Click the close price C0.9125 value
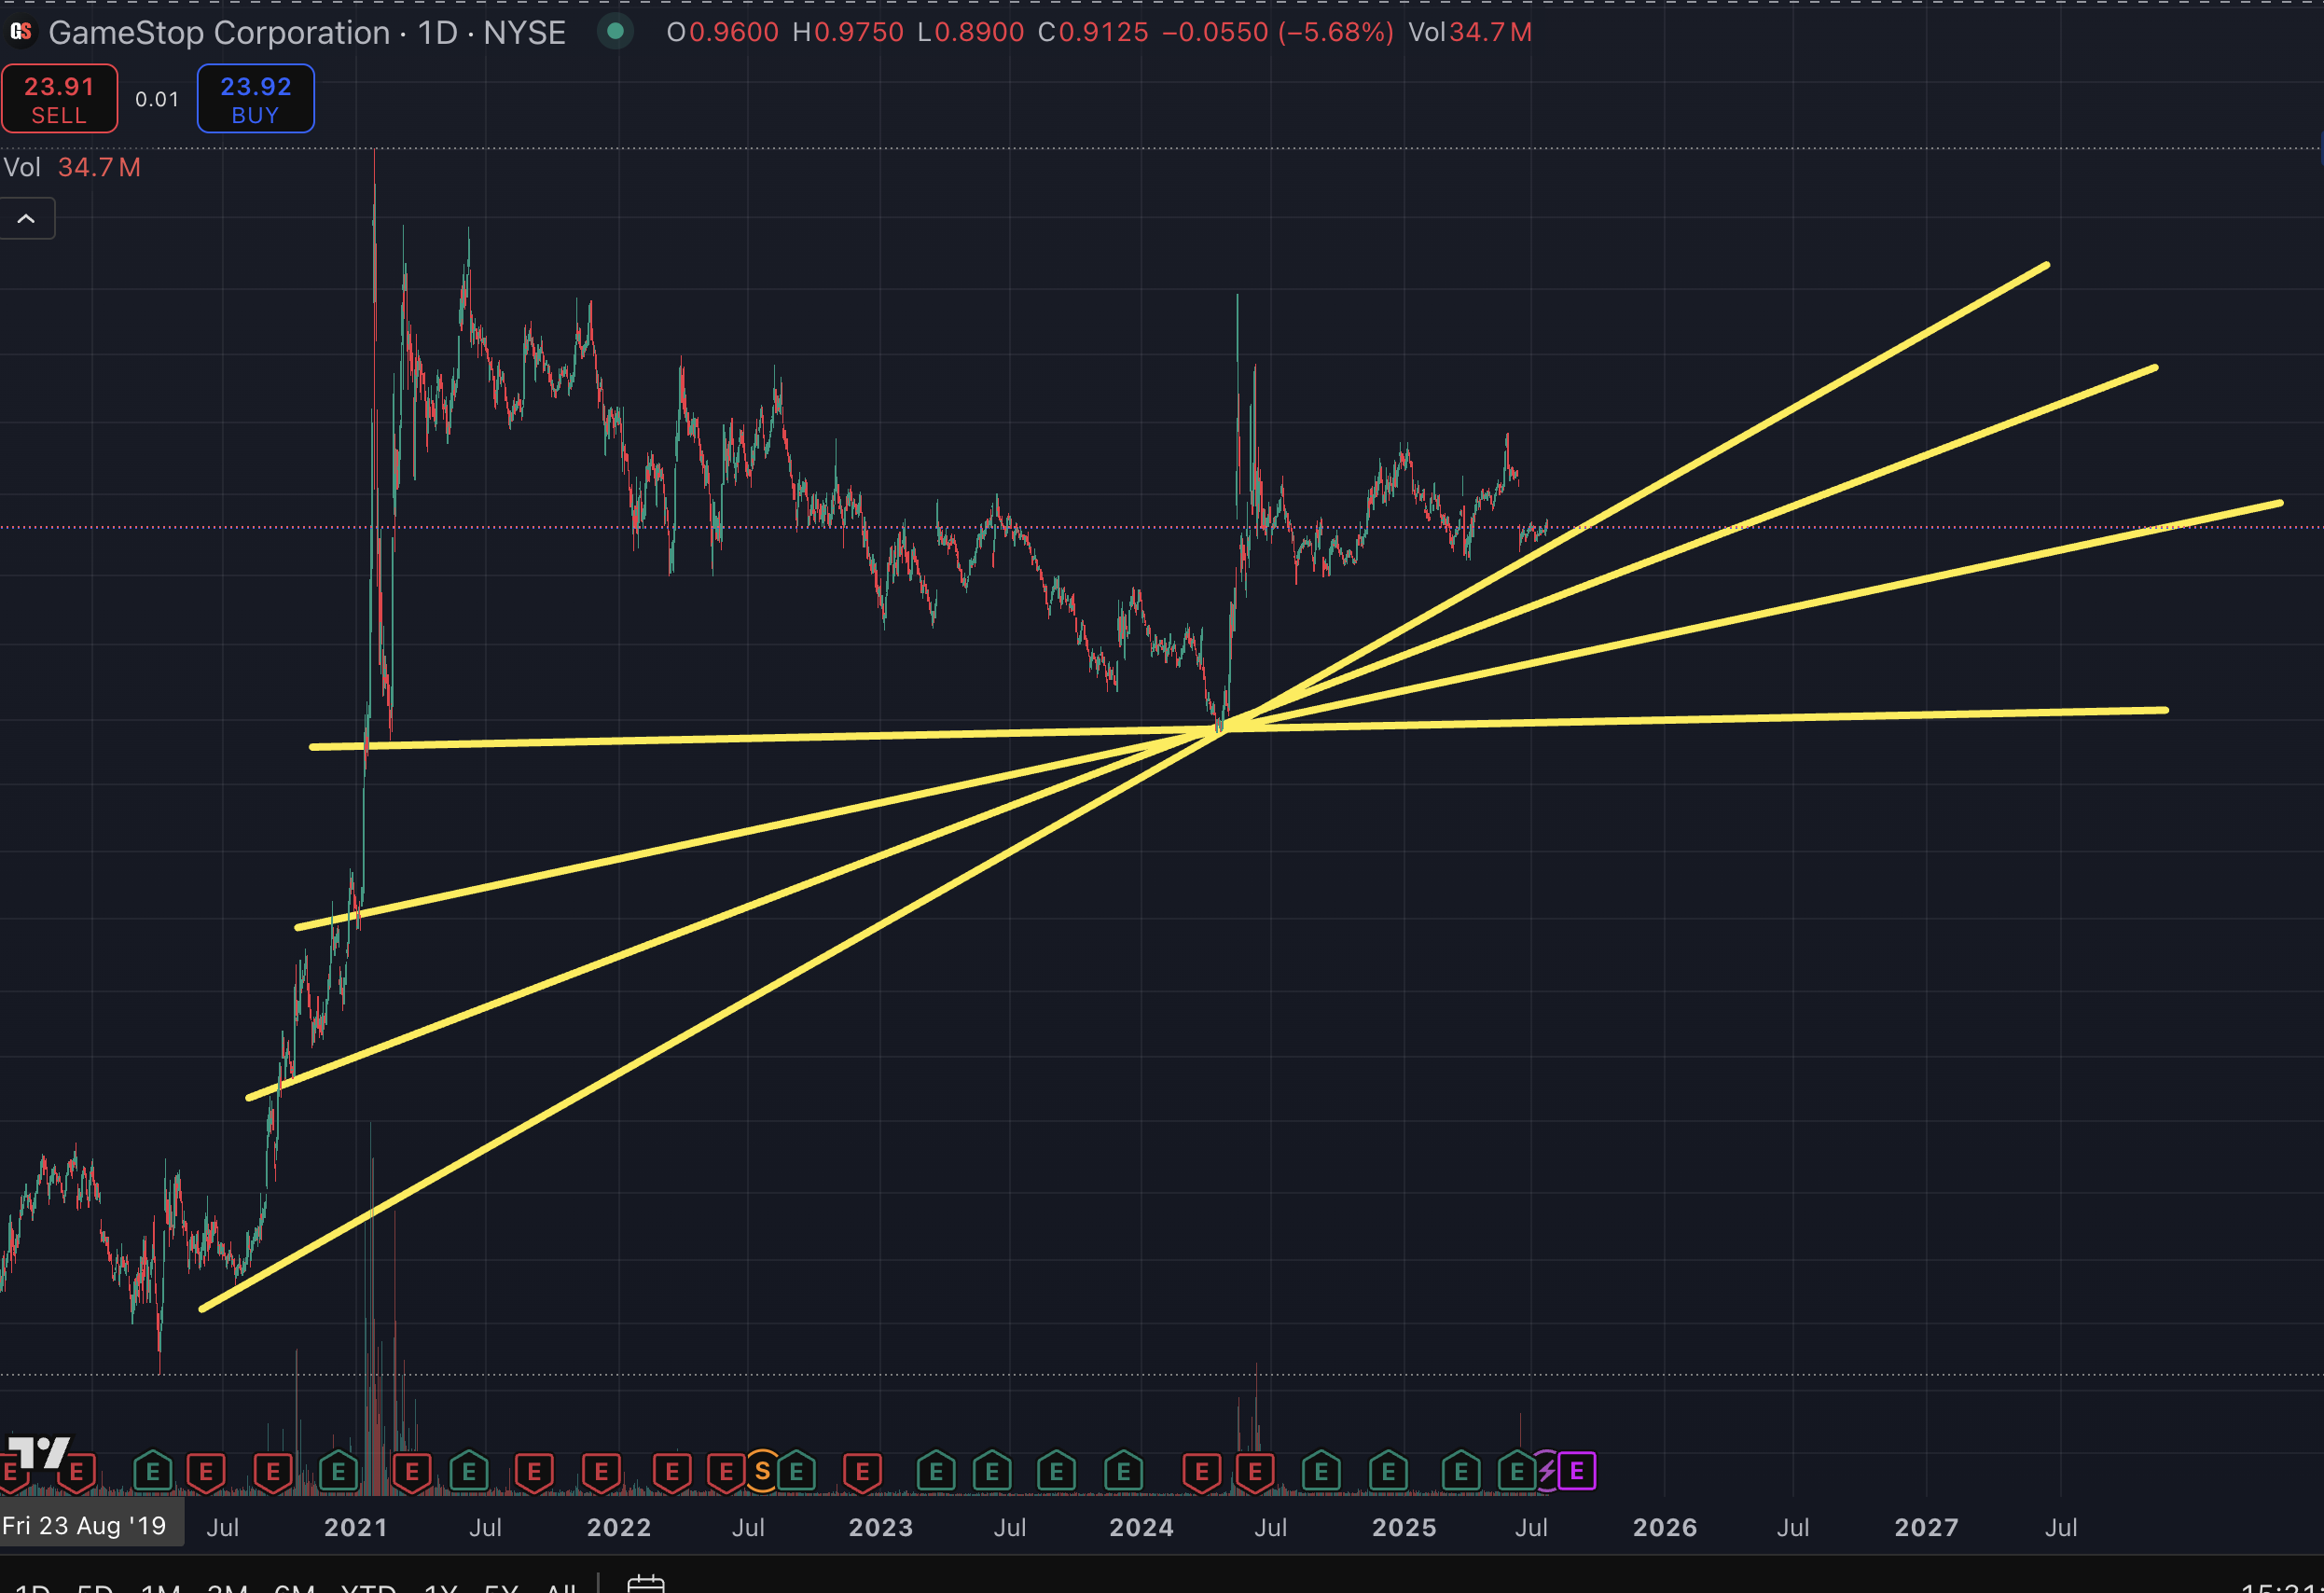 (1093, 32)
